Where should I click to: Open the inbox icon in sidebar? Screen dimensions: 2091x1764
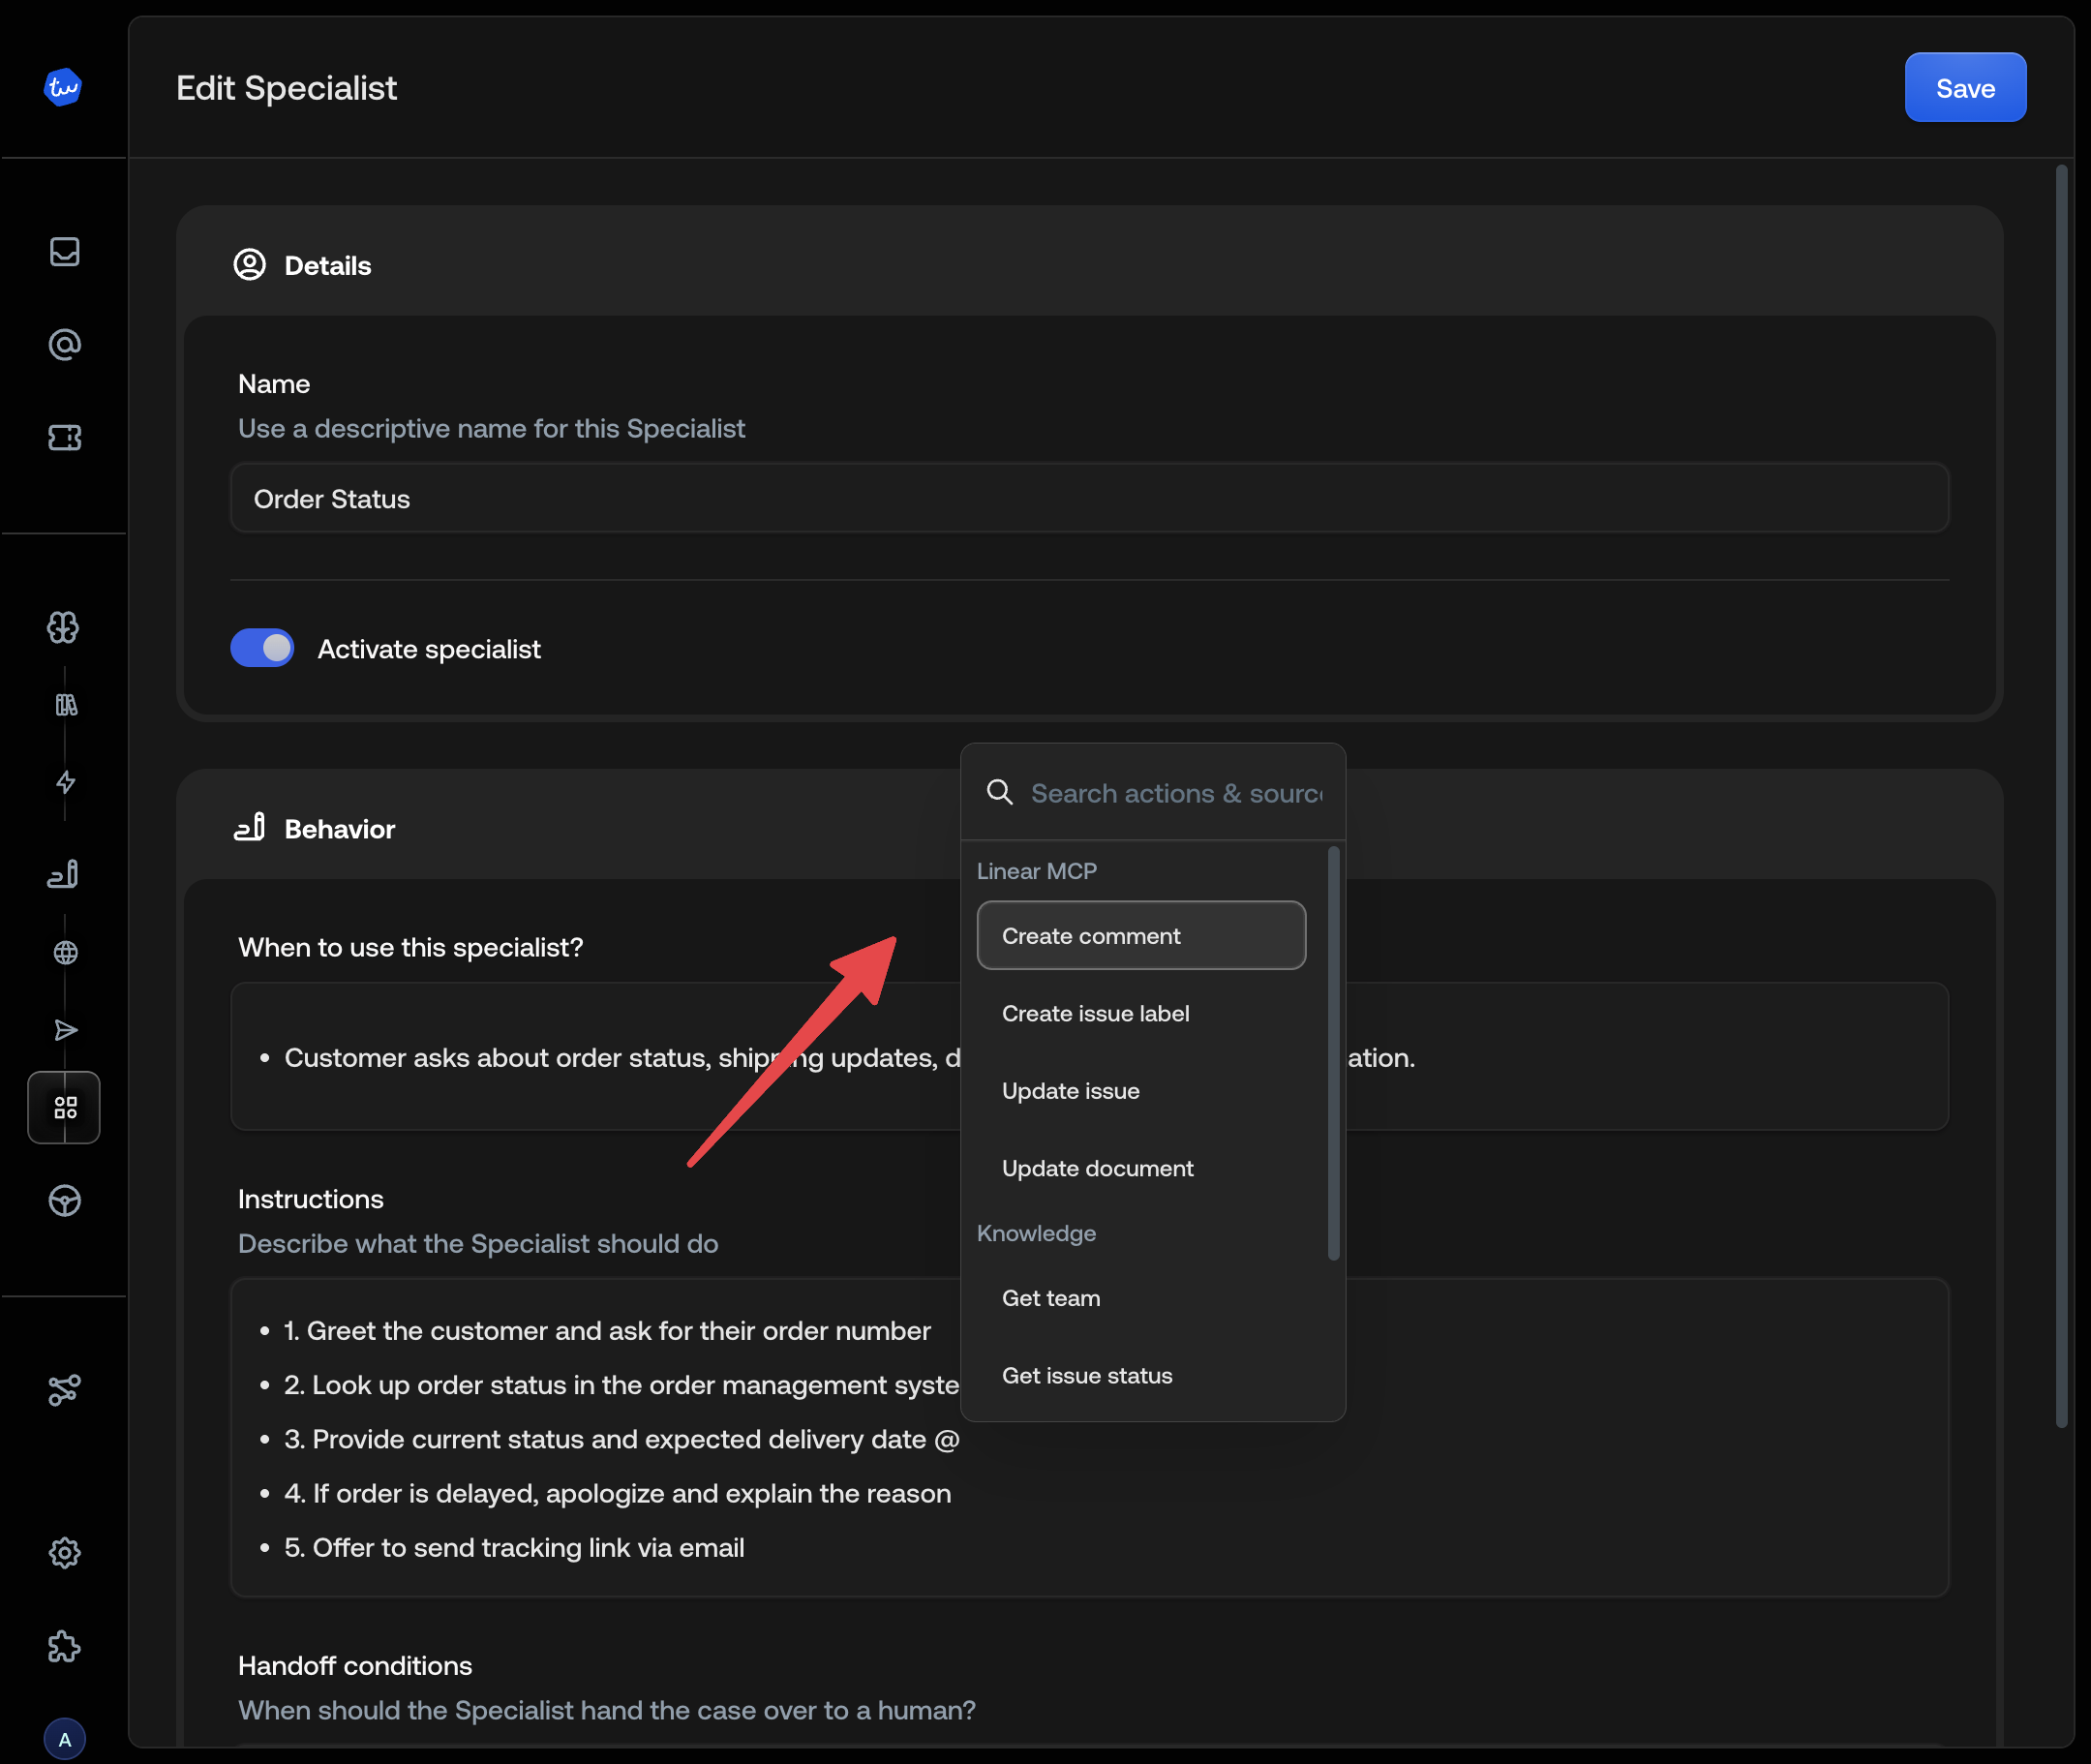tap(65, 252)
